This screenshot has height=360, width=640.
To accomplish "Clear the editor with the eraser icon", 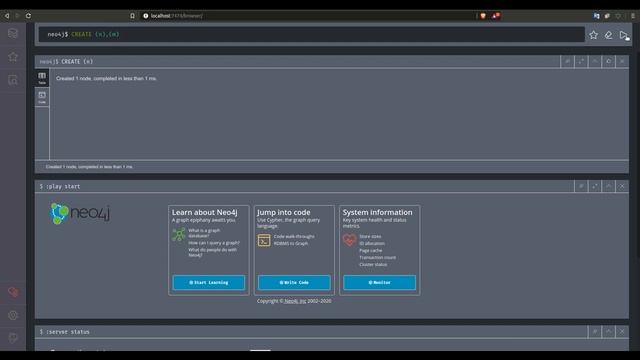I will coord(609,35).
